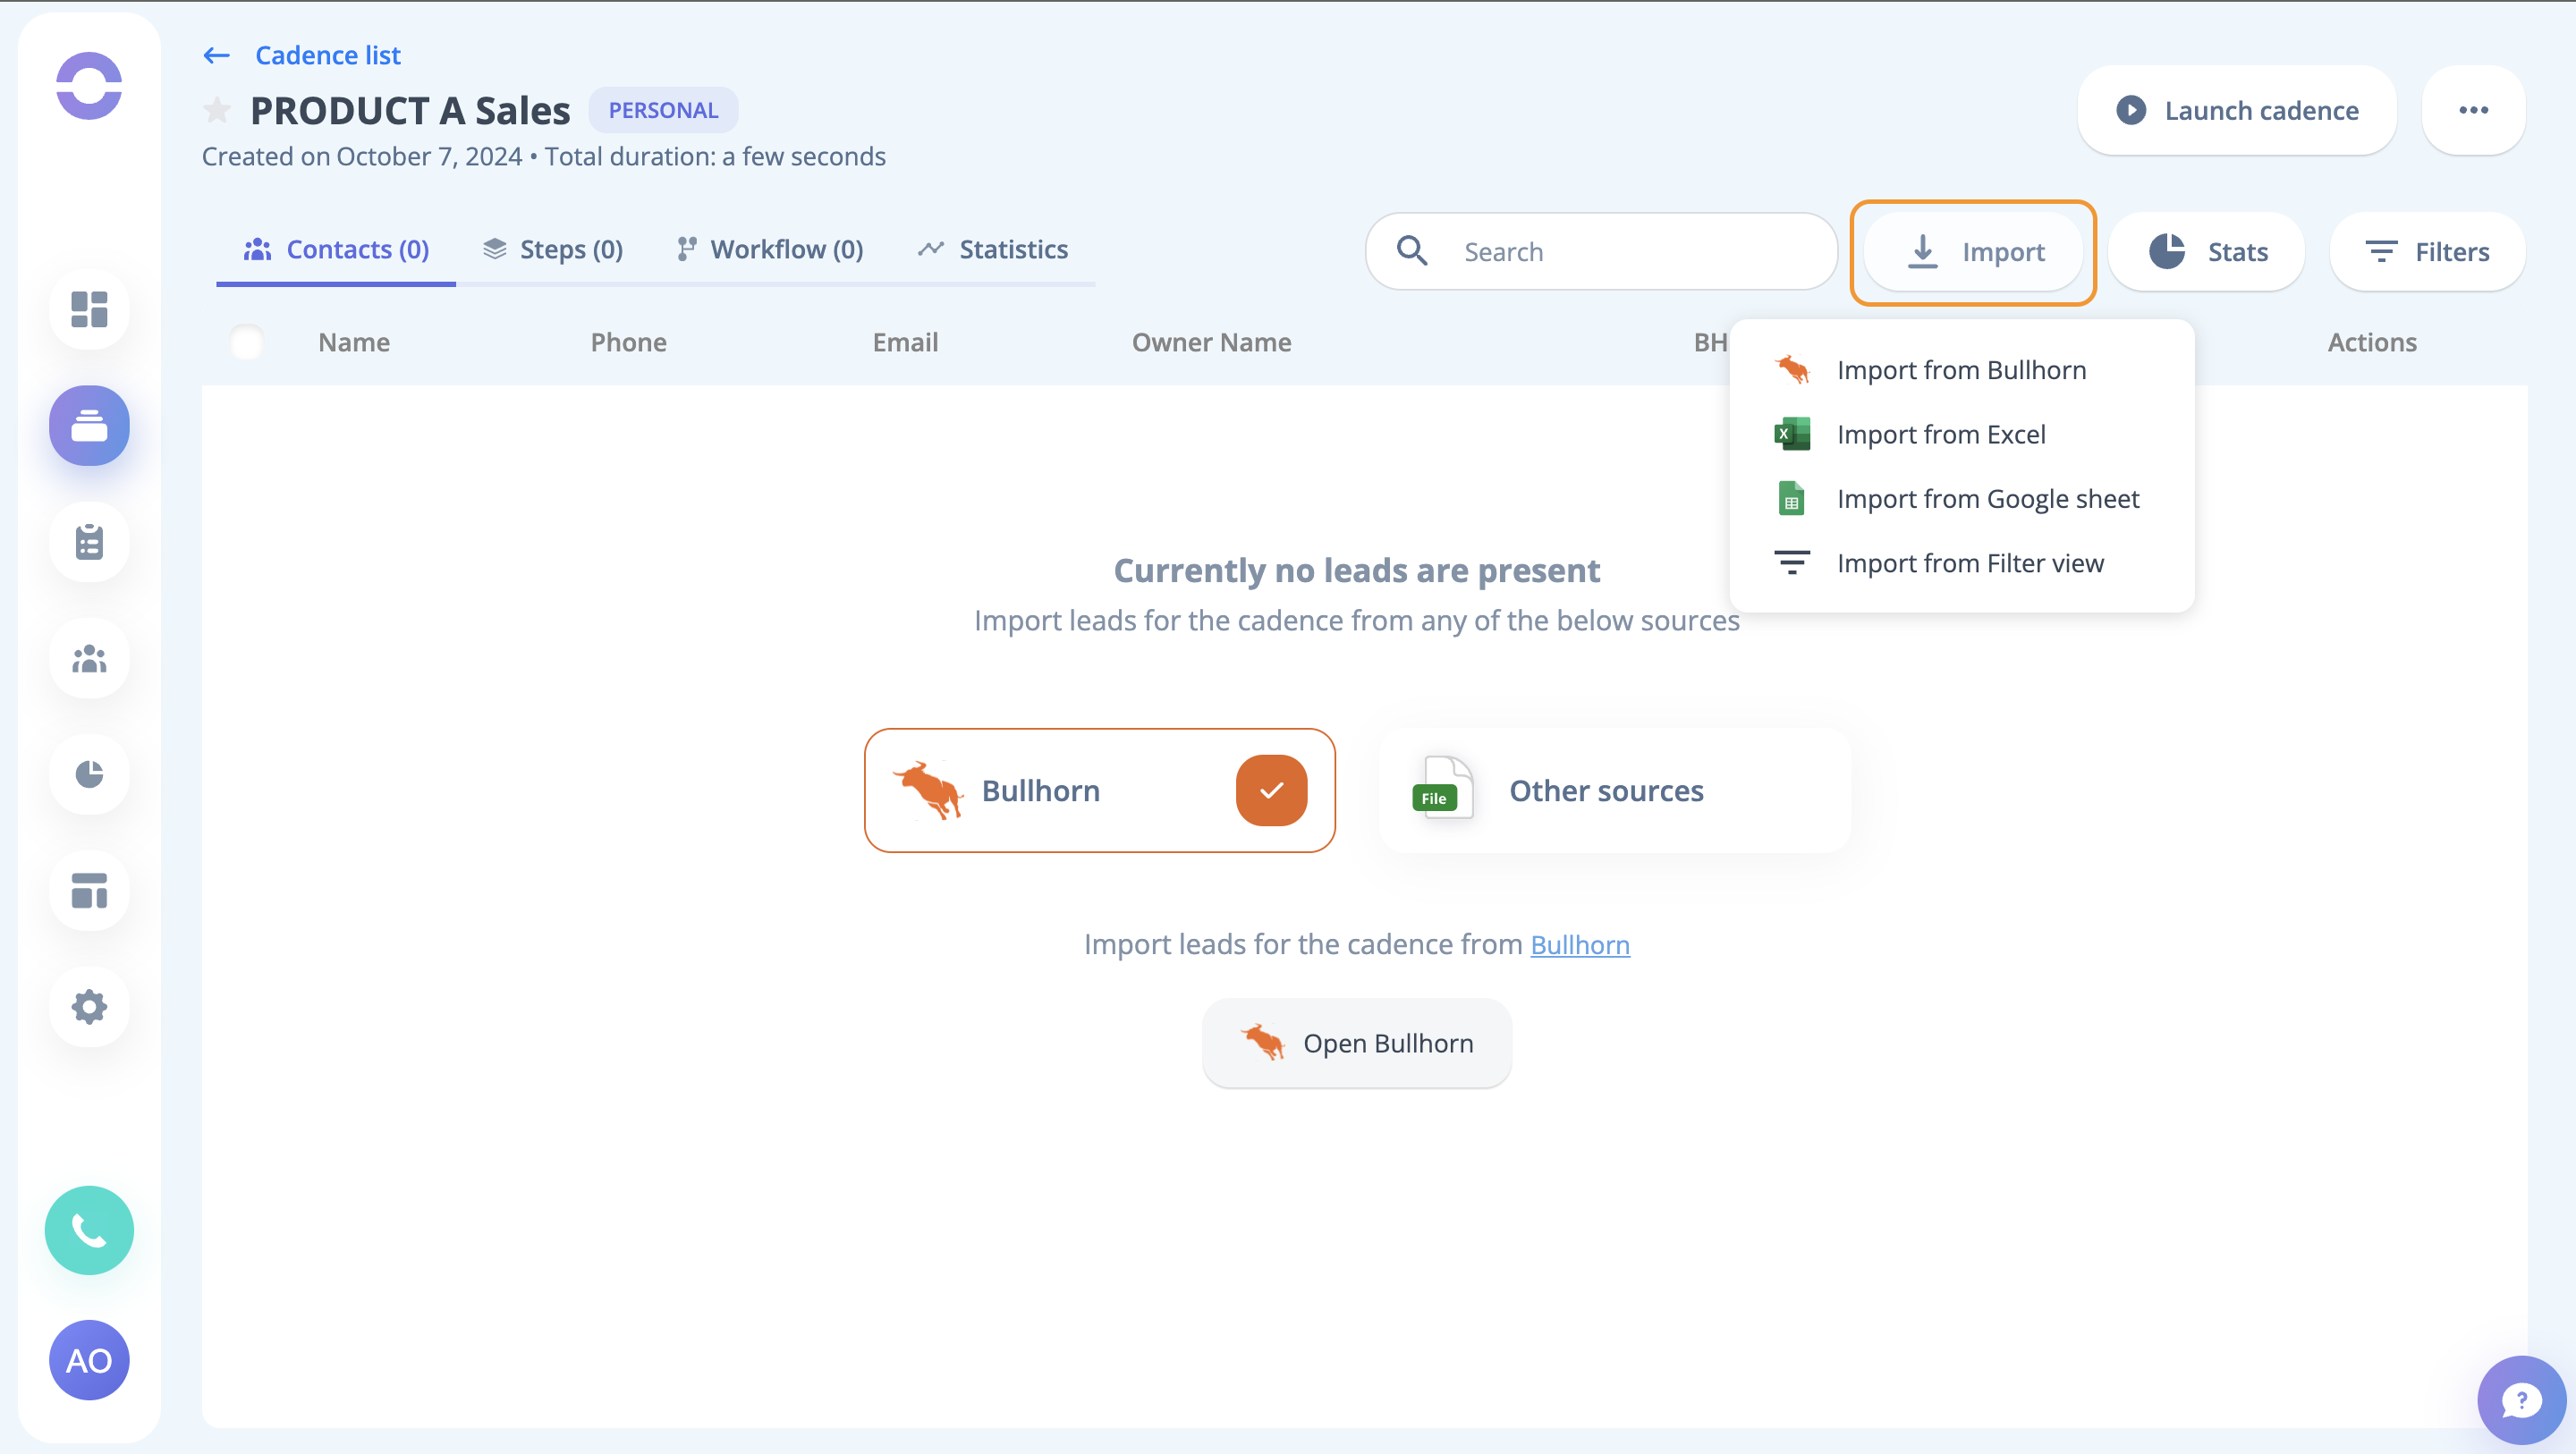
Task: Open the pie chart statistics sidebar icon
Action: (89, 774)
